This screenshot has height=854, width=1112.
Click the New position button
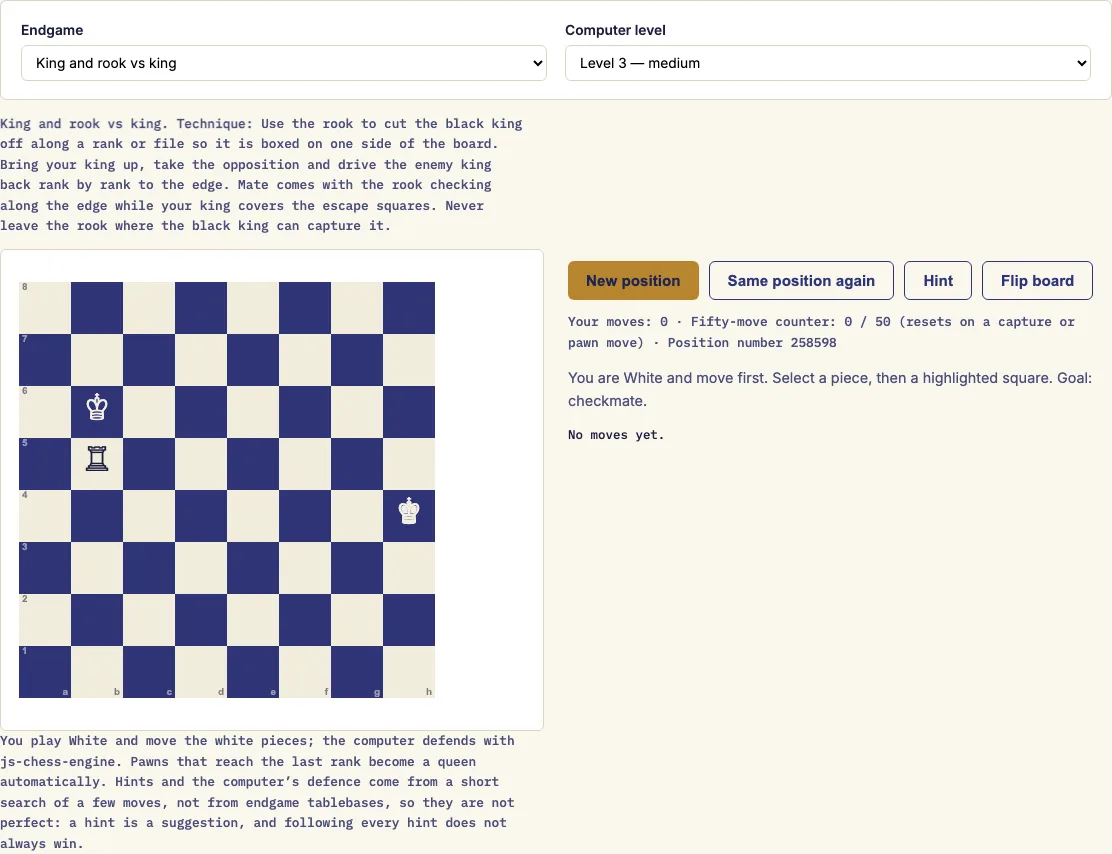pyautogui.click(x=633, y=281)
